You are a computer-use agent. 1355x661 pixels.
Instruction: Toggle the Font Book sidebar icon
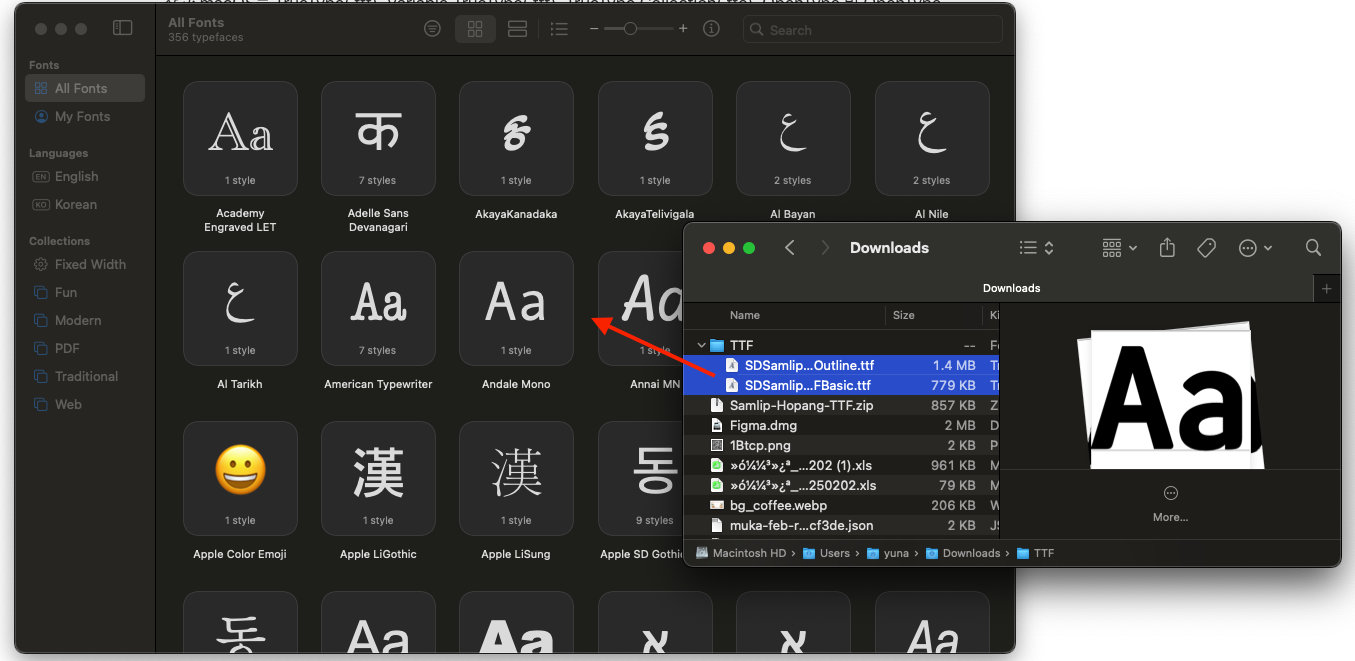click(122, 28)
